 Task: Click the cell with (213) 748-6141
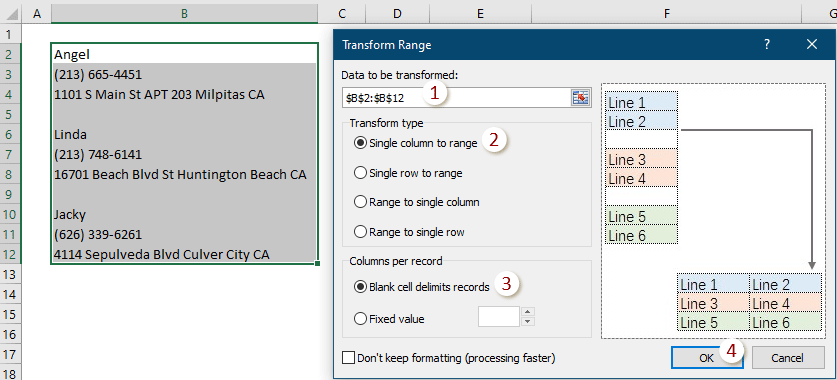[x=184, y=154]
